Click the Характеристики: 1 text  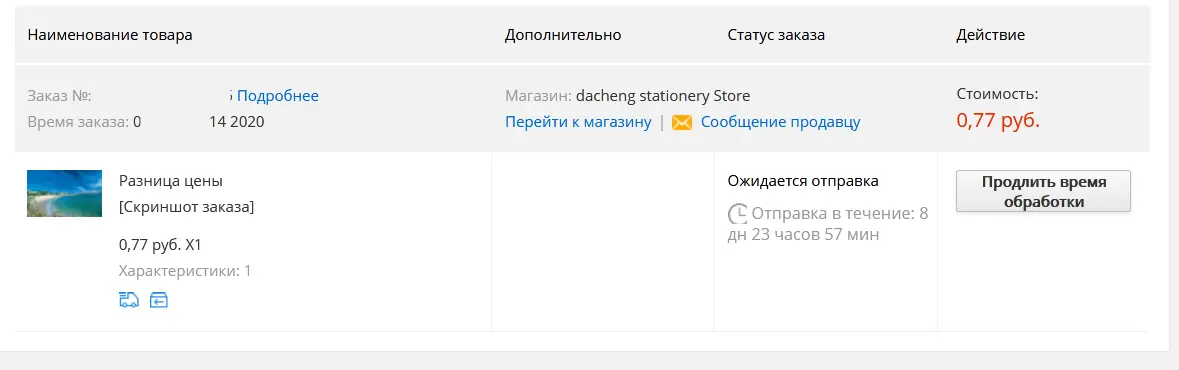(x=185, y=271)
